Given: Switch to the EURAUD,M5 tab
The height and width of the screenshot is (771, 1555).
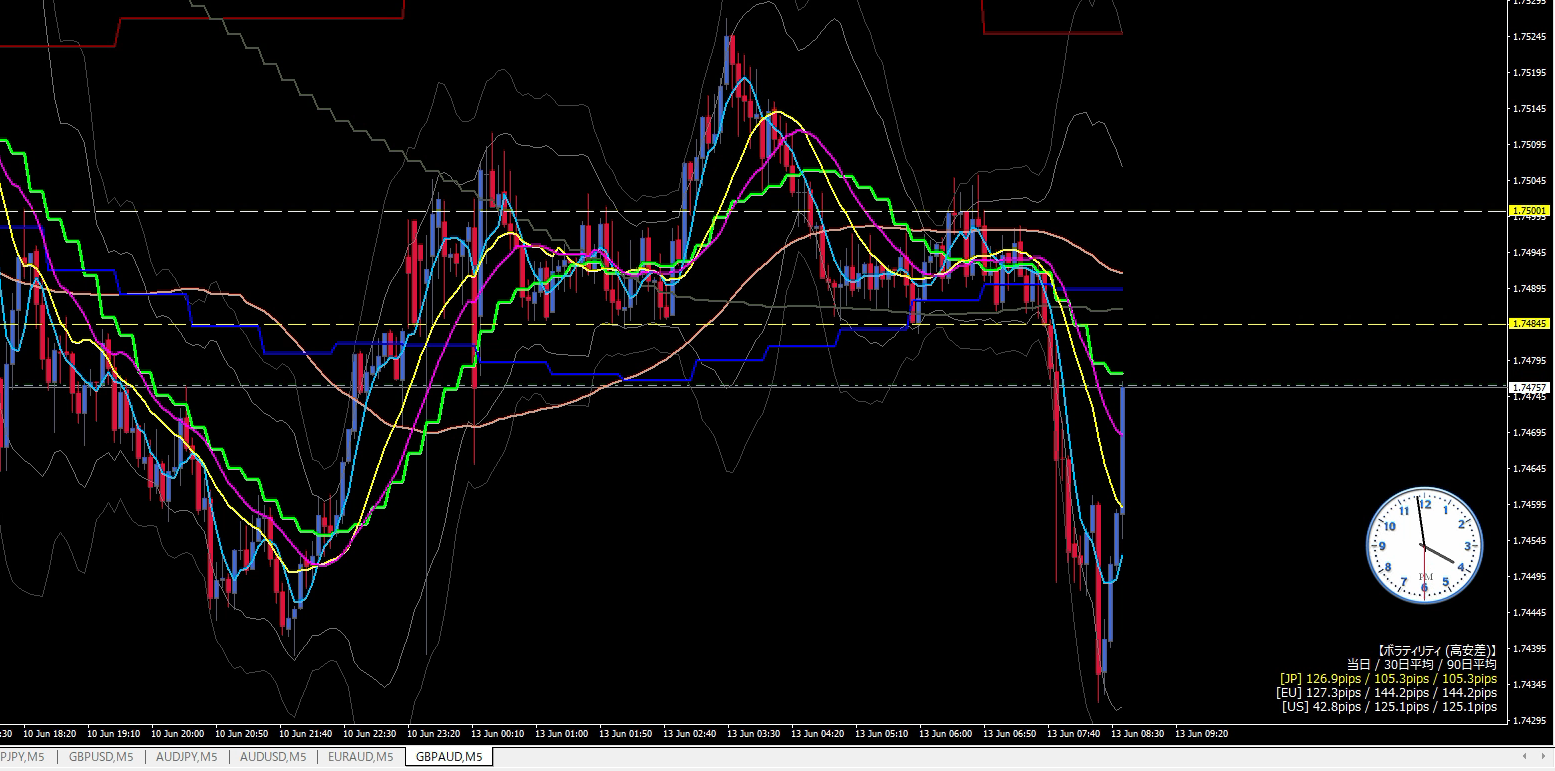Looking at the screenshot, I should click(x=360, y=757).
